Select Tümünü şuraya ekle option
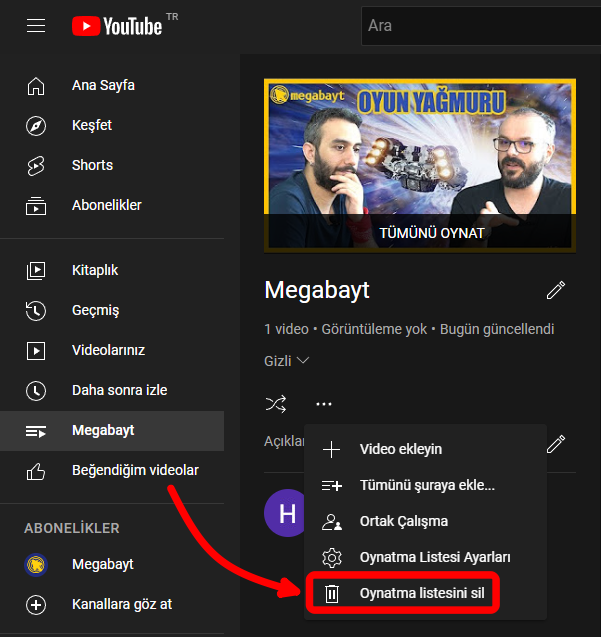Viewport: 601px width, 637px height. pyautogui.click(x=426, y=485)
